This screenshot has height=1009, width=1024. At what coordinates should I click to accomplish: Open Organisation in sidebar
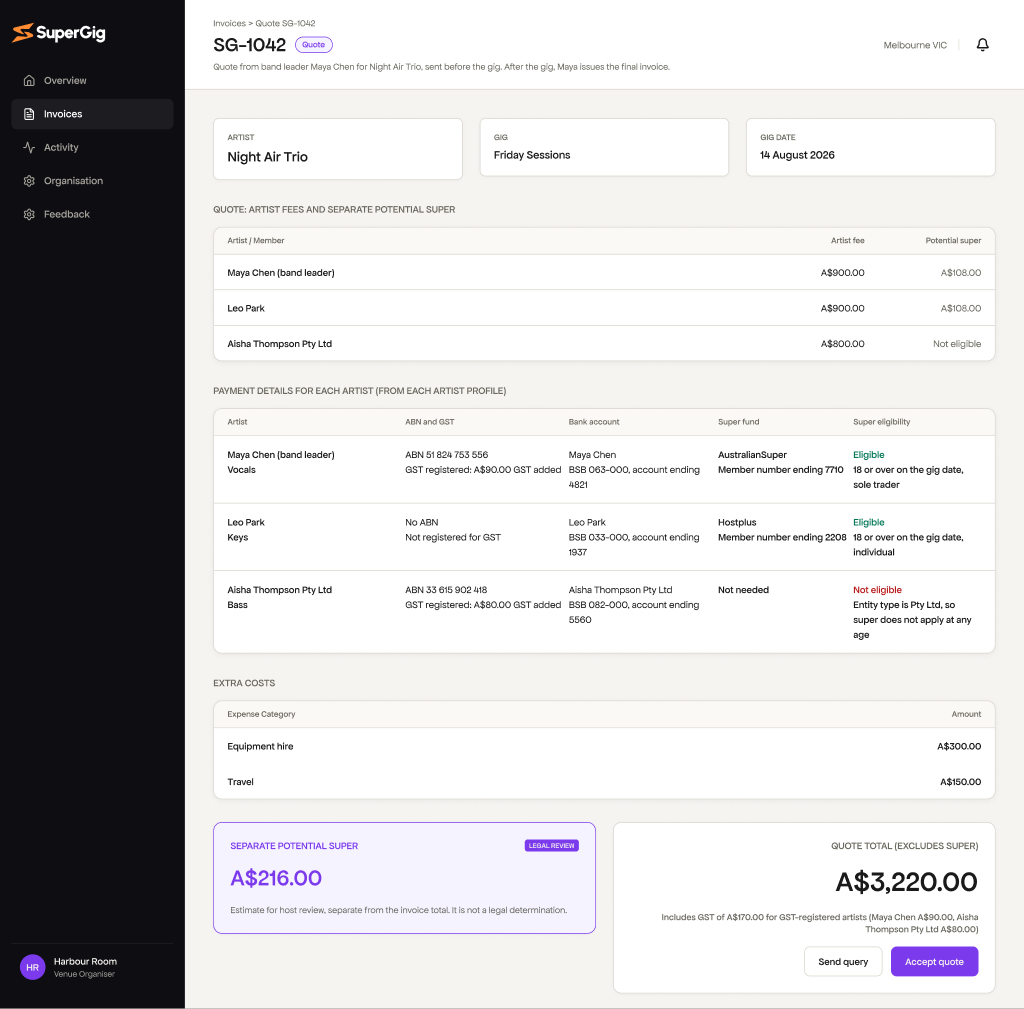click(x=92, y=181)
